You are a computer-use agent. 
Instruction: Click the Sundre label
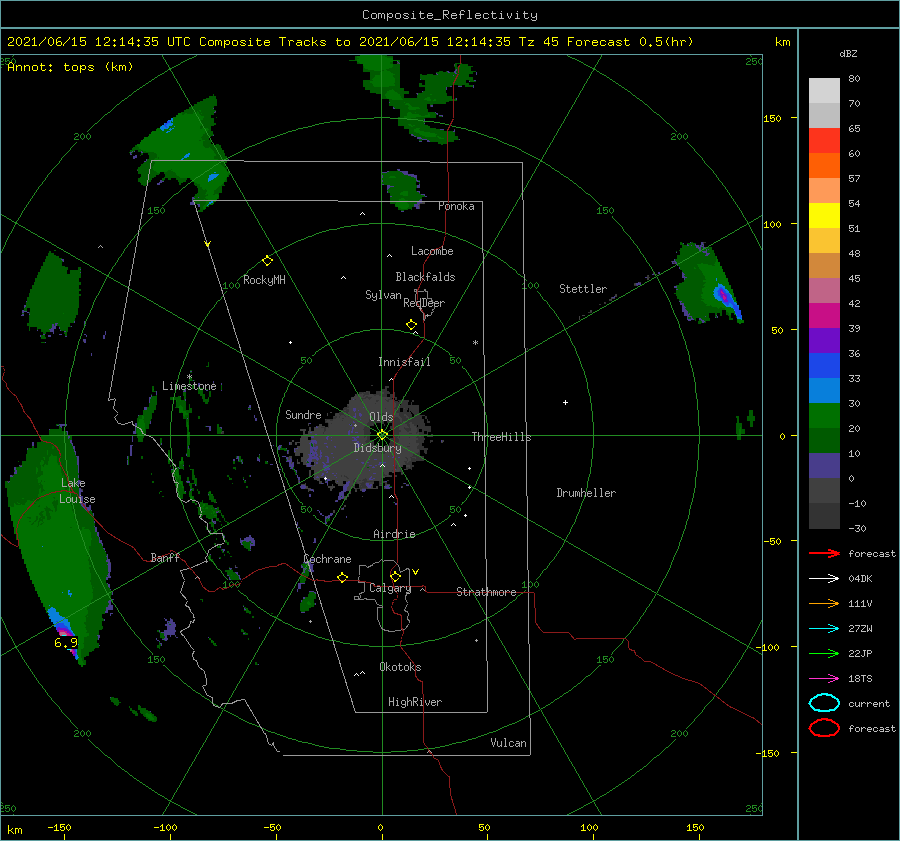click(303, 415)
